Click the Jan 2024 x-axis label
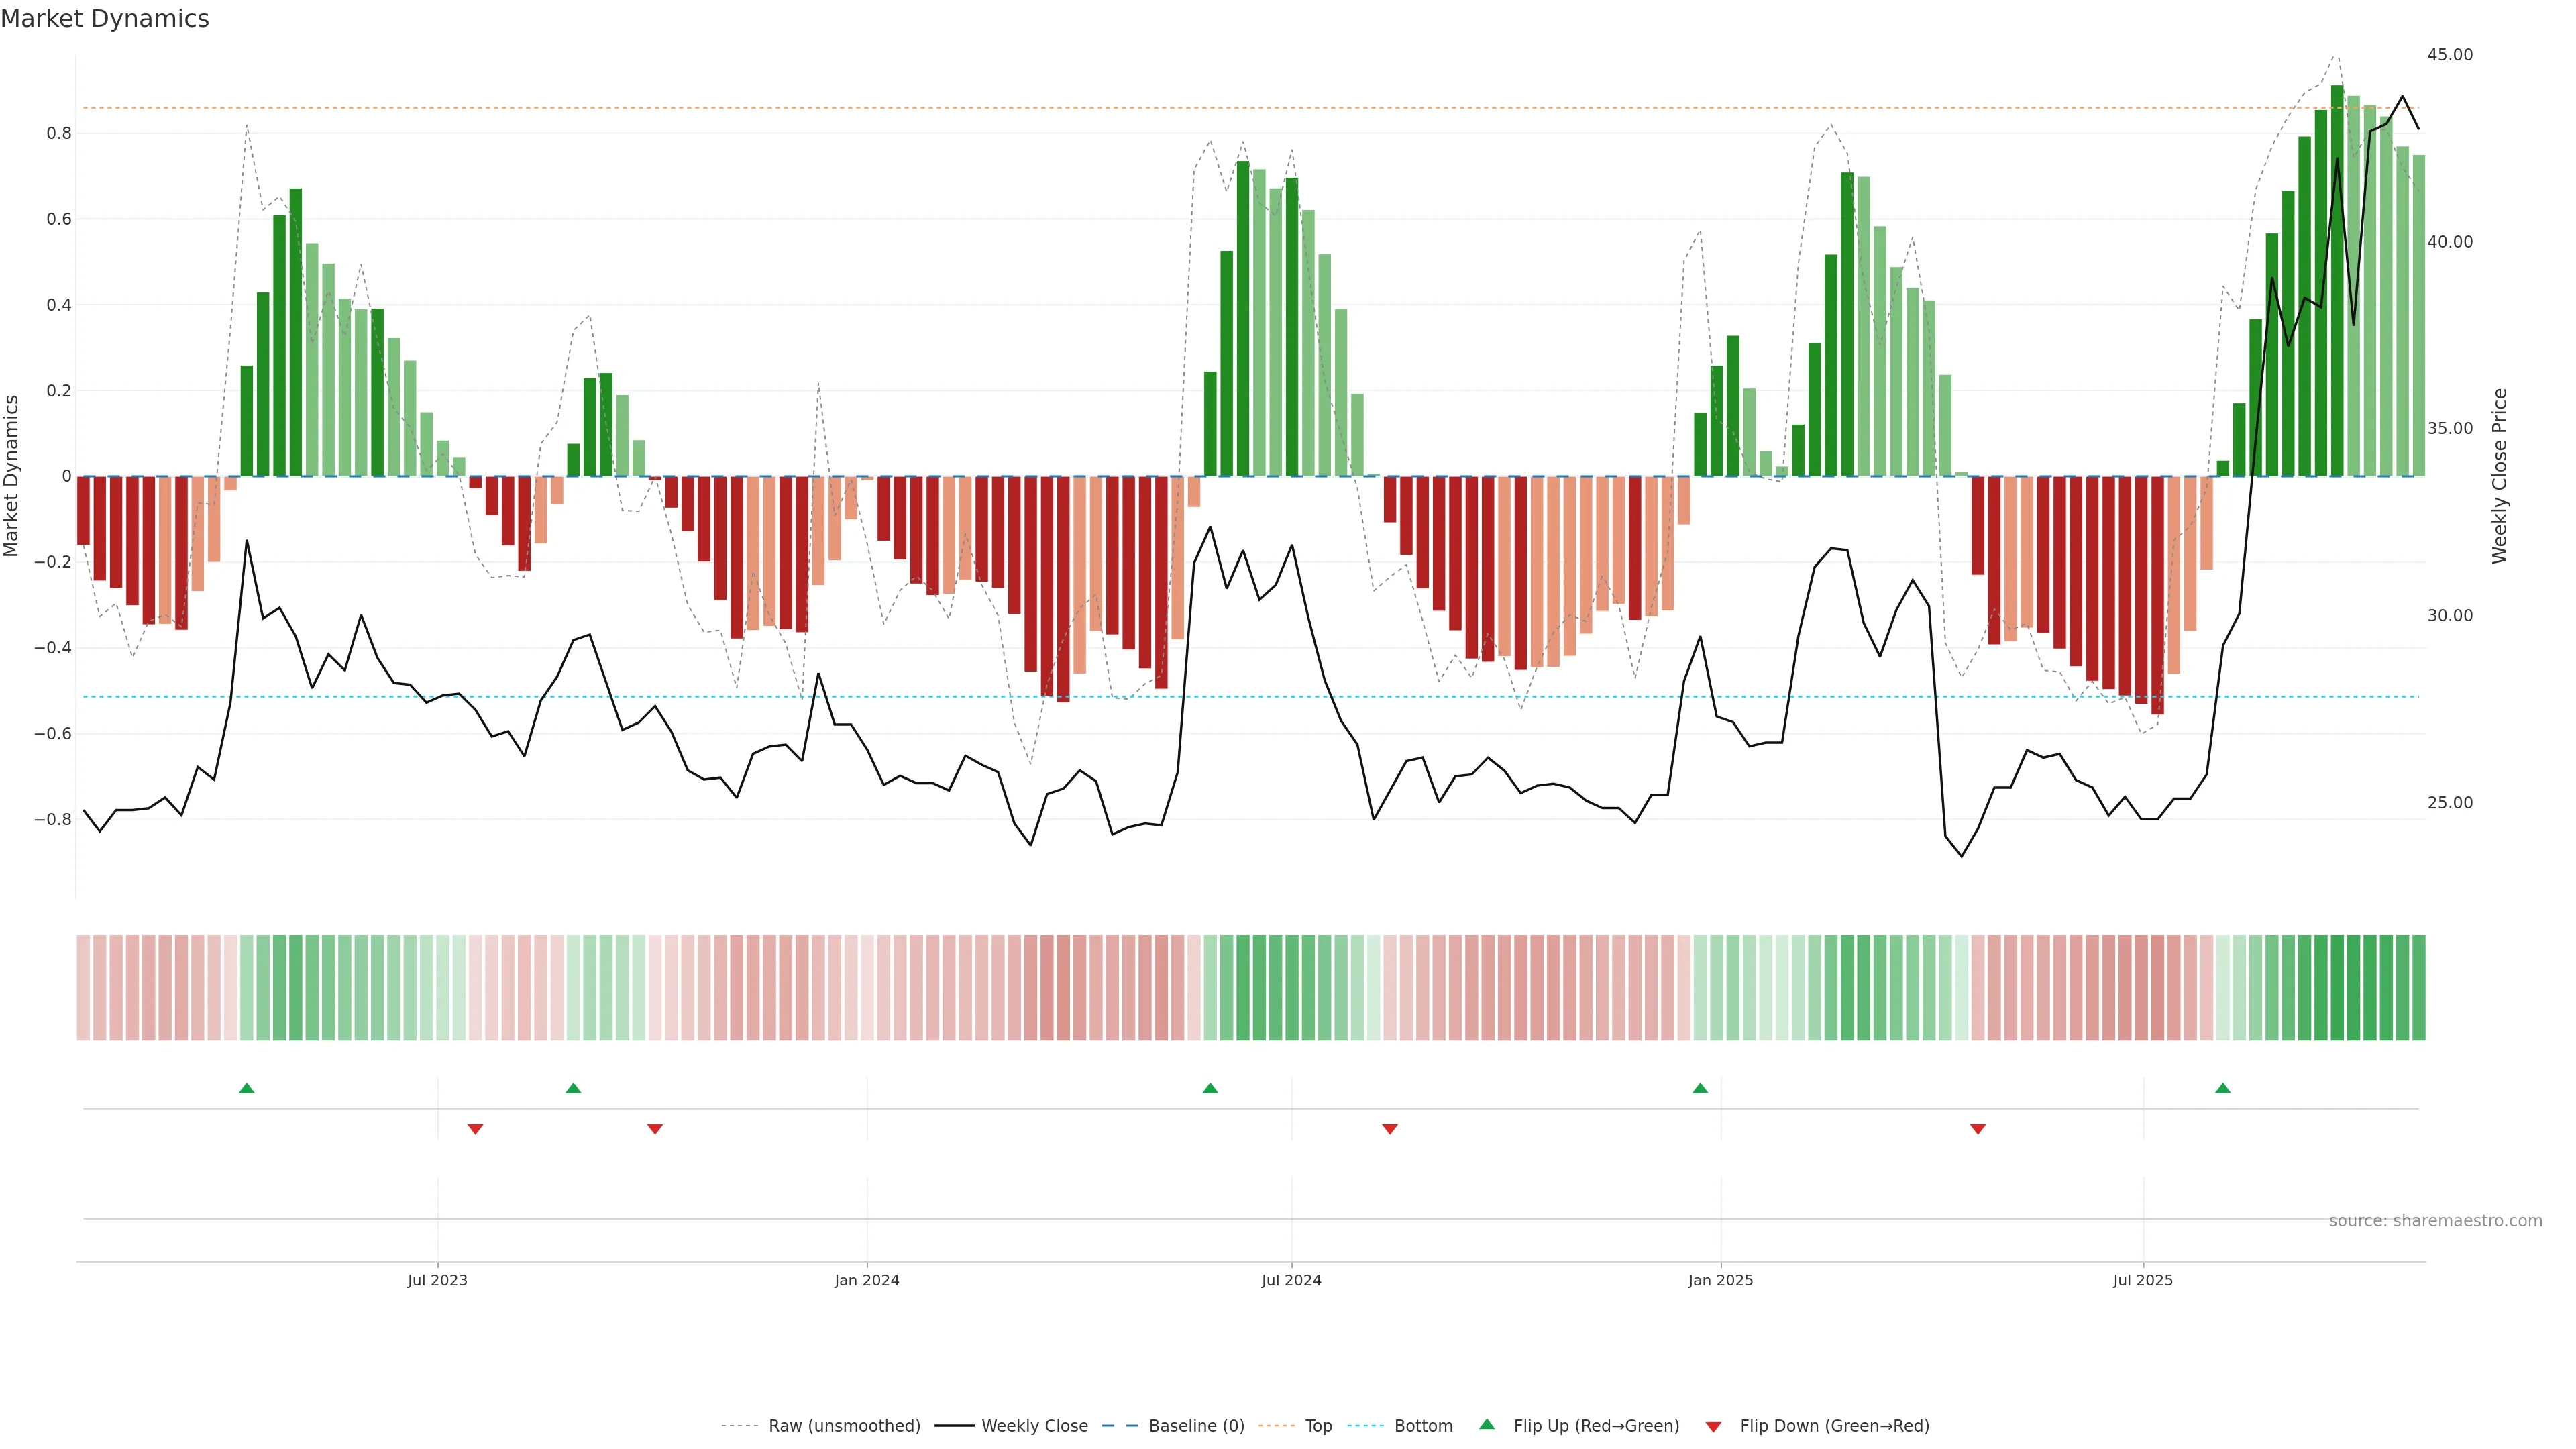This screenshot has width=2576, height=1449. (x=866, y=1280)
